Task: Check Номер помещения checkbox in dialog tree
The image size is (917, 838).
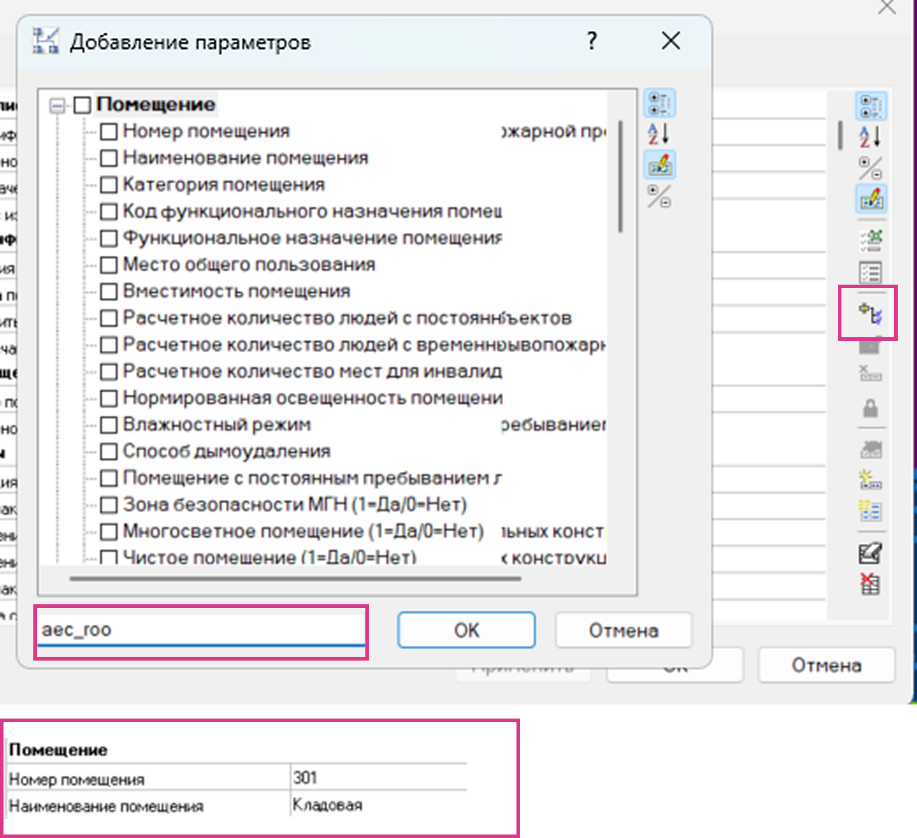Action: click(109, 132)
